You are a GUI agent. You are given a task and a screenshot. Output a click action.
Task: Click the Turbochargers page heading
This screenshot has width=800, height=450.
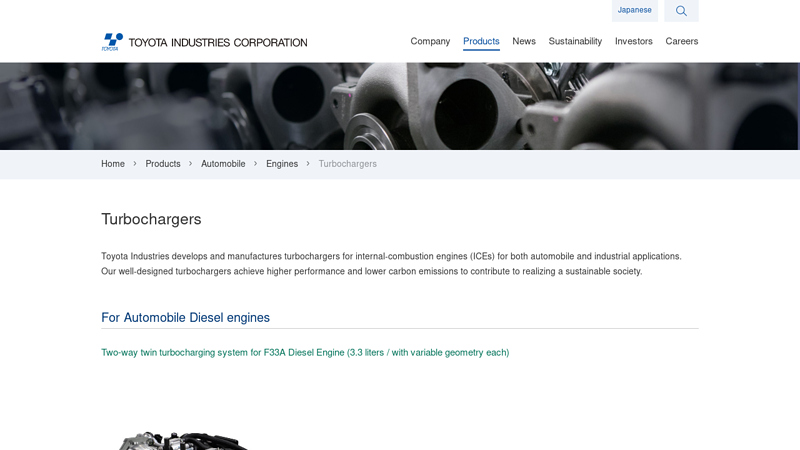click(x=151, y=219)
